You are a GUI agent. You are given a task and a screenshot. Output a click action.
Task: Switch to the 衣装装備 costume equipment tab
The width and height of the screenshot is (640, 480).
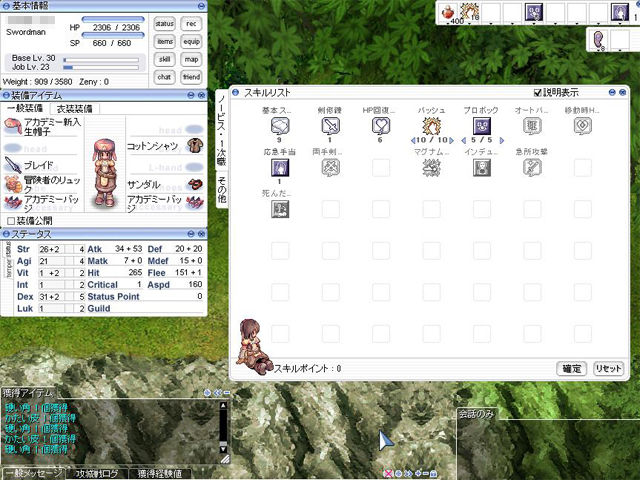pos(74,109)
